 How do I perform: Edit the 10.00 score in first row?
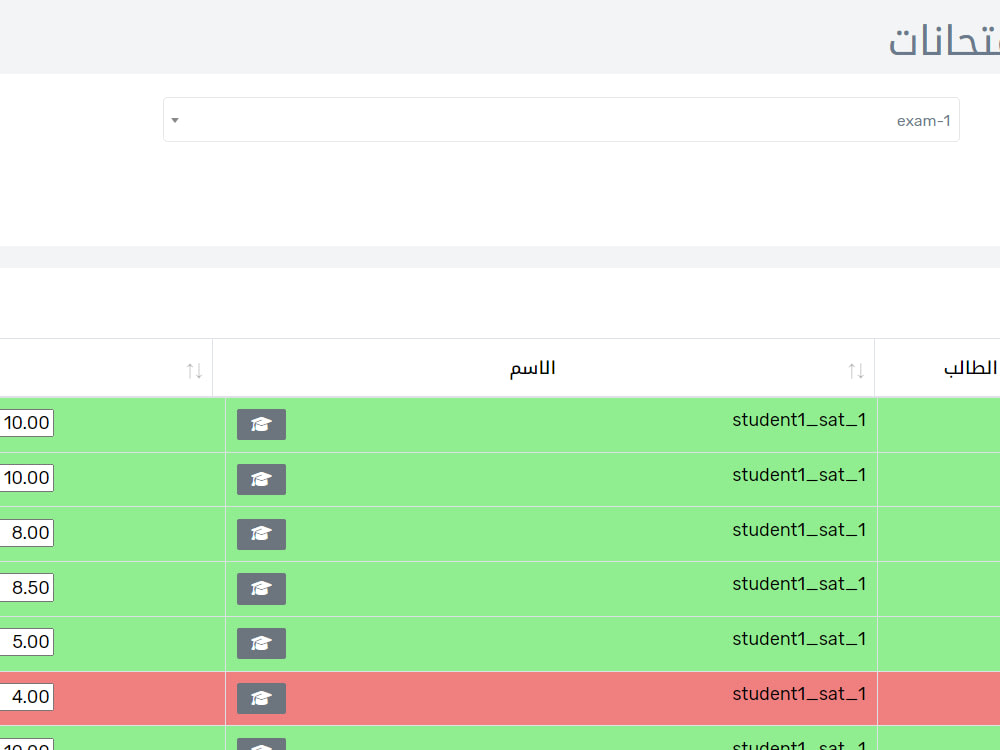(x=26, y=423)
